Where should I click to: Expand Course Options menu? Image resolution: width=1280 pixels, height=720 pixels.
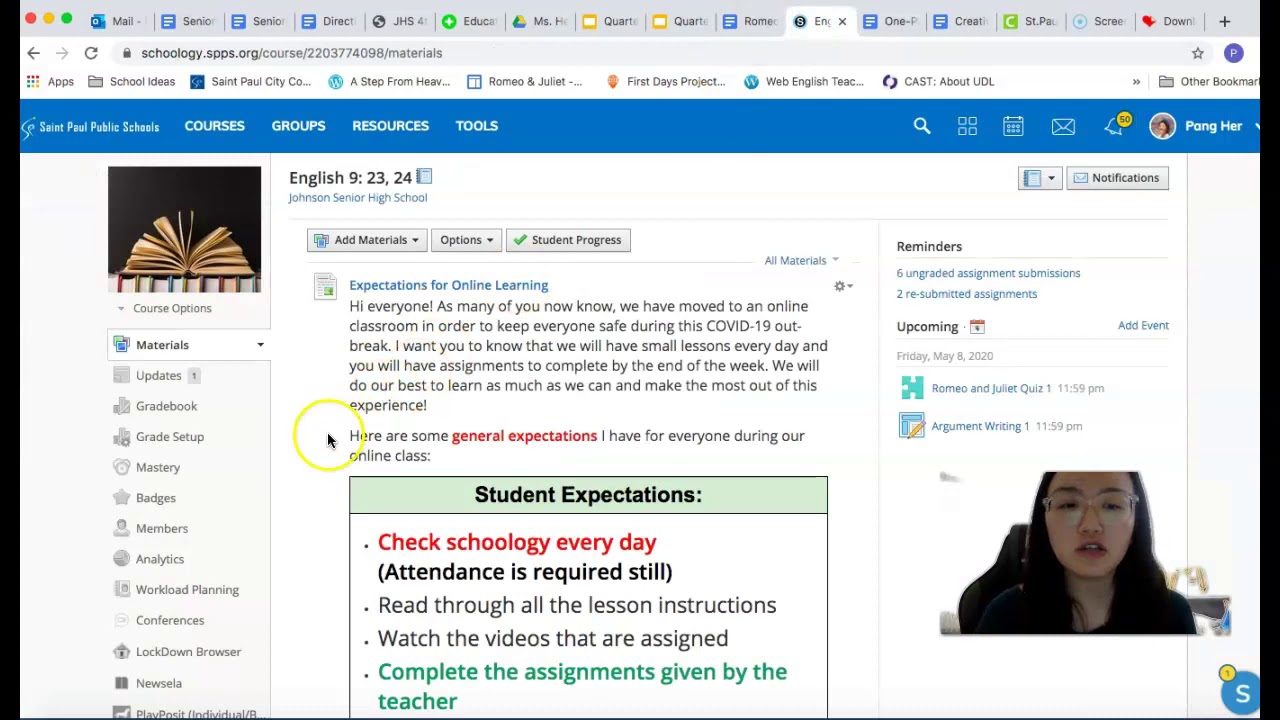(x=165, y=308)
